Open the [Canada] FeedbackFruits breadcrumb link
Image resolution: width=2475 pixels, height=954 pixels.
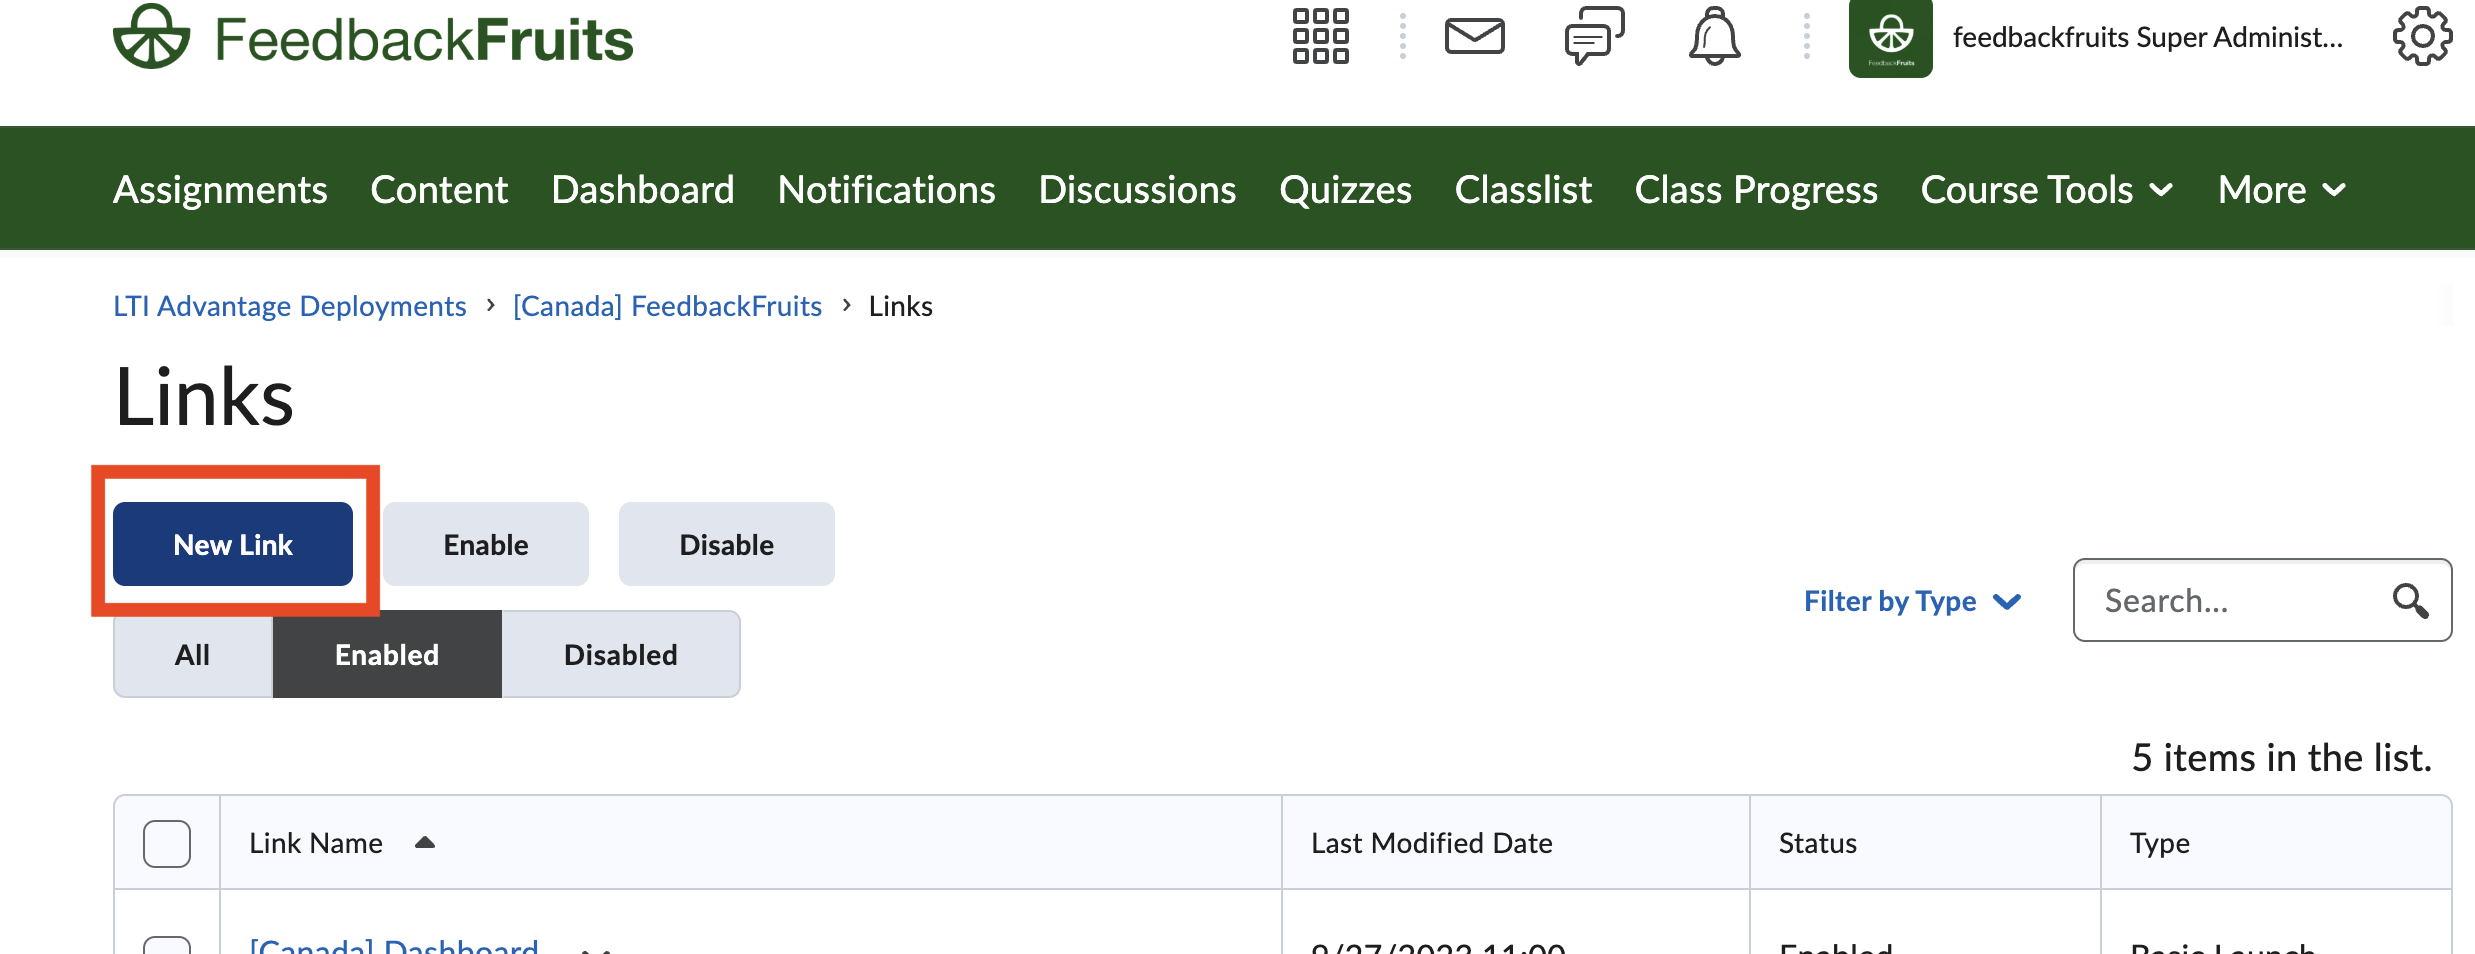[x=667, y=306]
